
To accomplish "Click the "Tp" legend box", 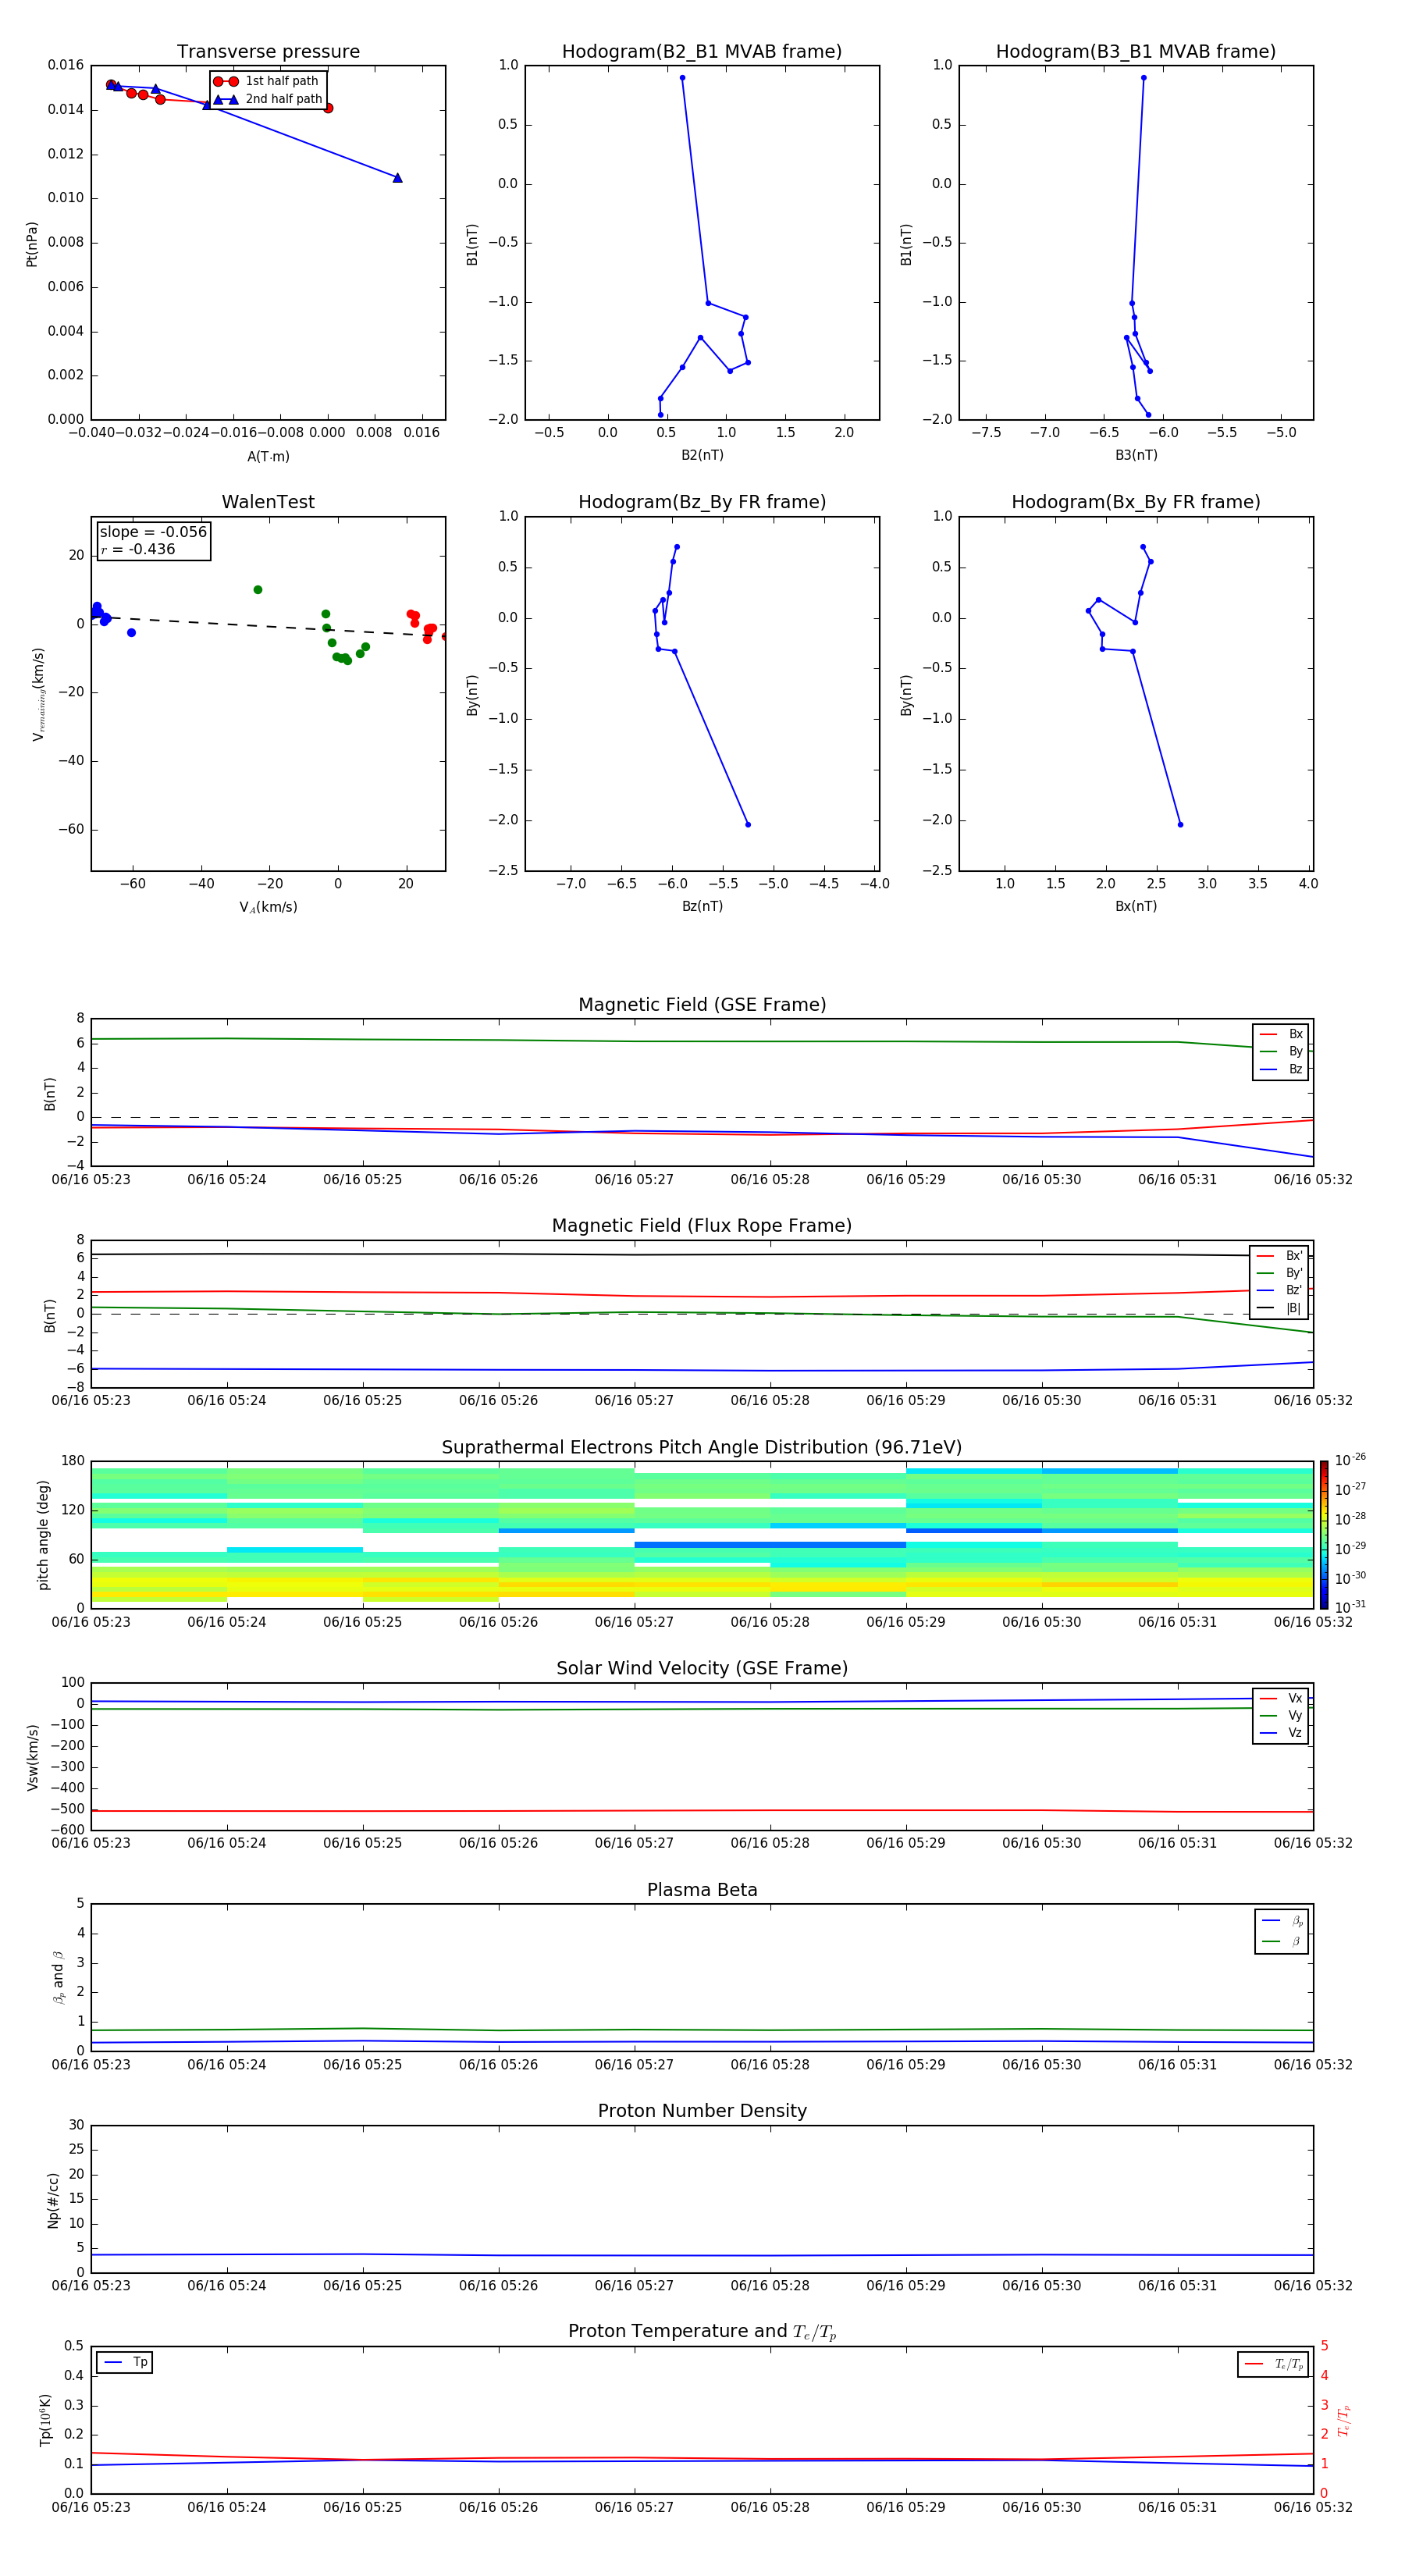I will tap(125, 2363).
